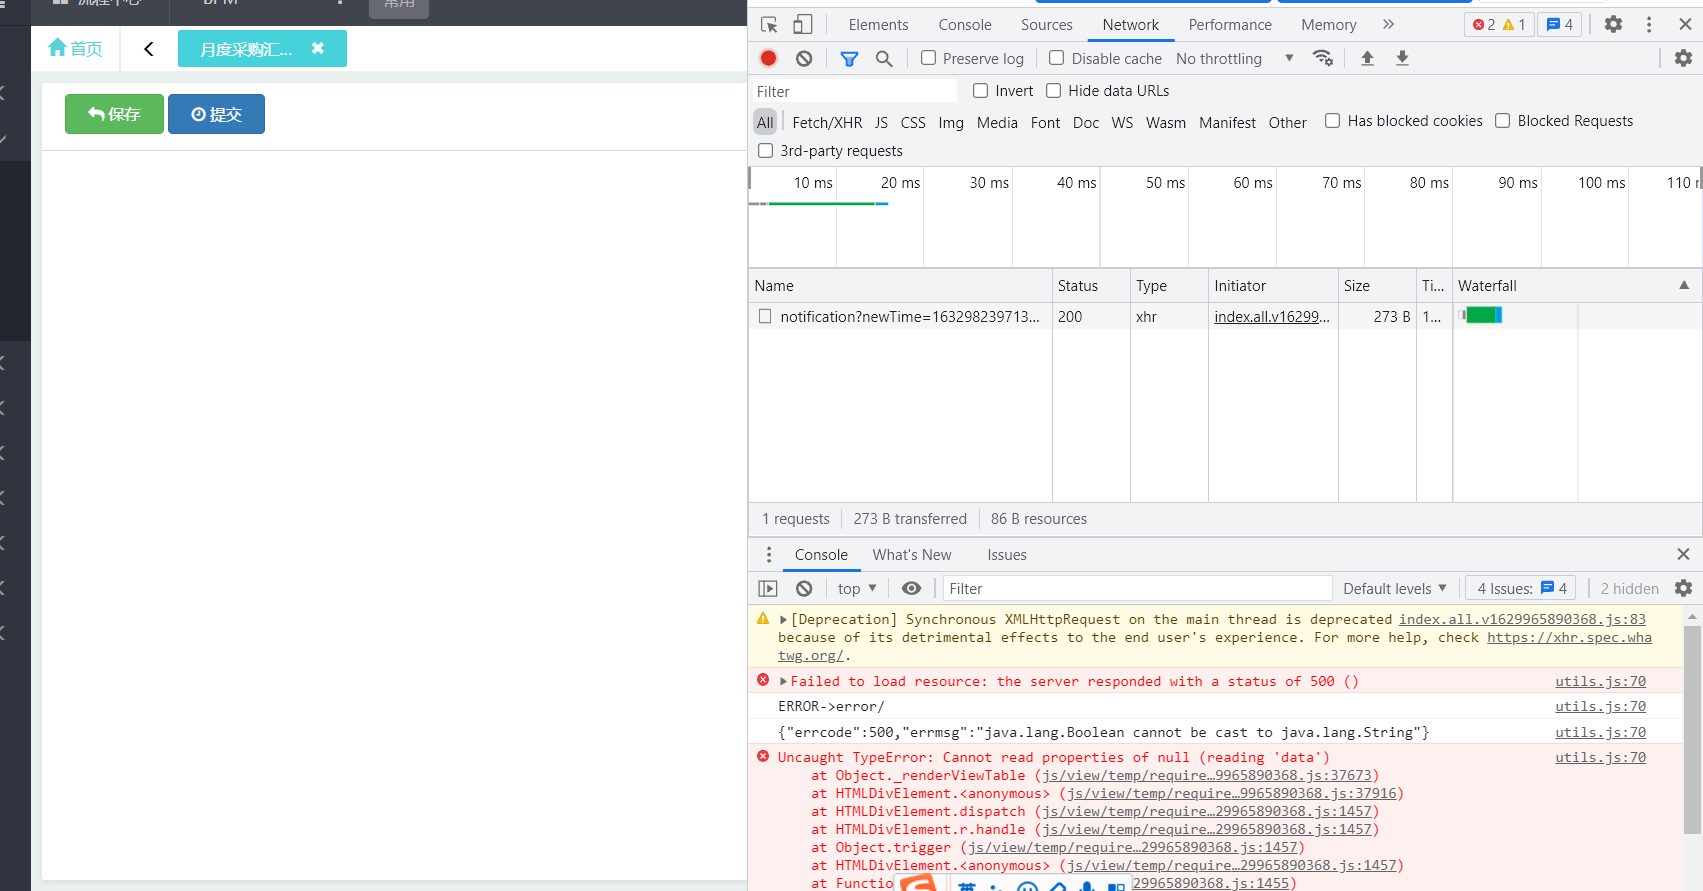Switch to the Elements tab
Screen dimensions: 1703x891
pyautogui.click(x=878, y=25)
